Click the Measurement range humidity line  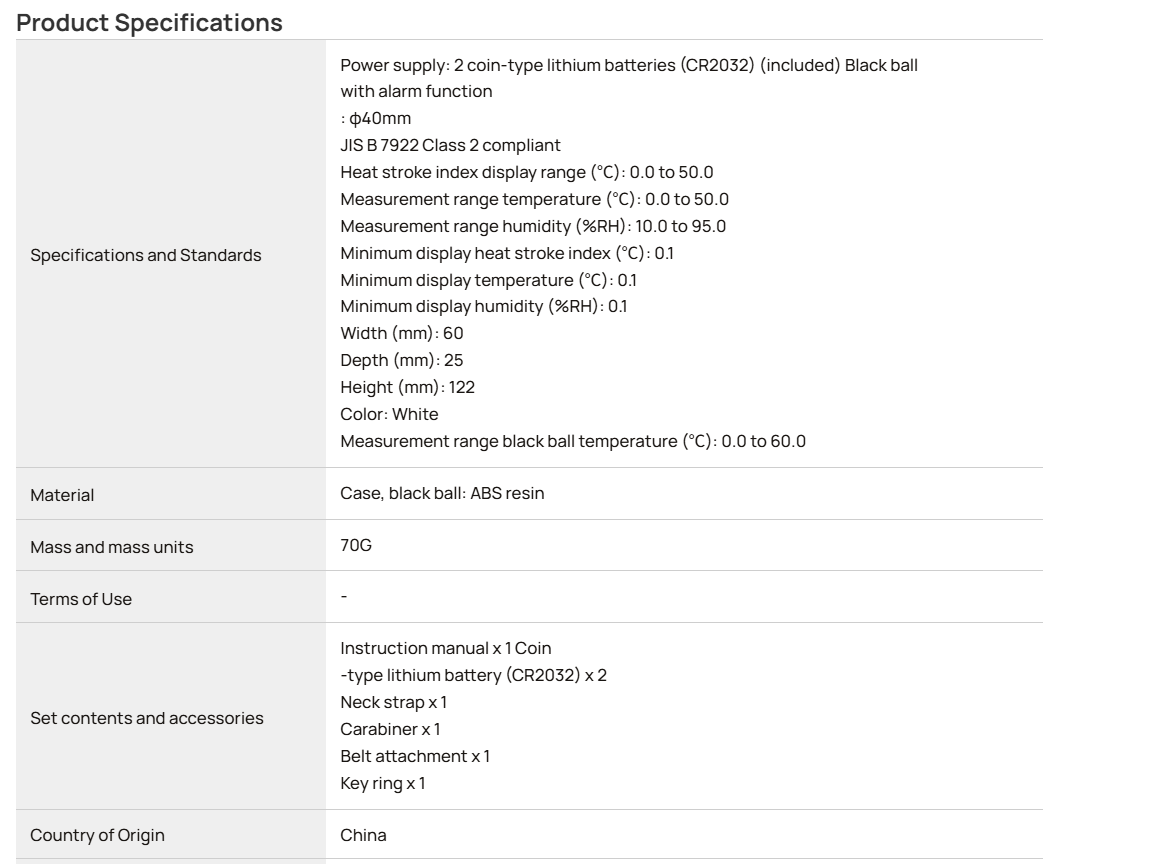click(533, 226)
